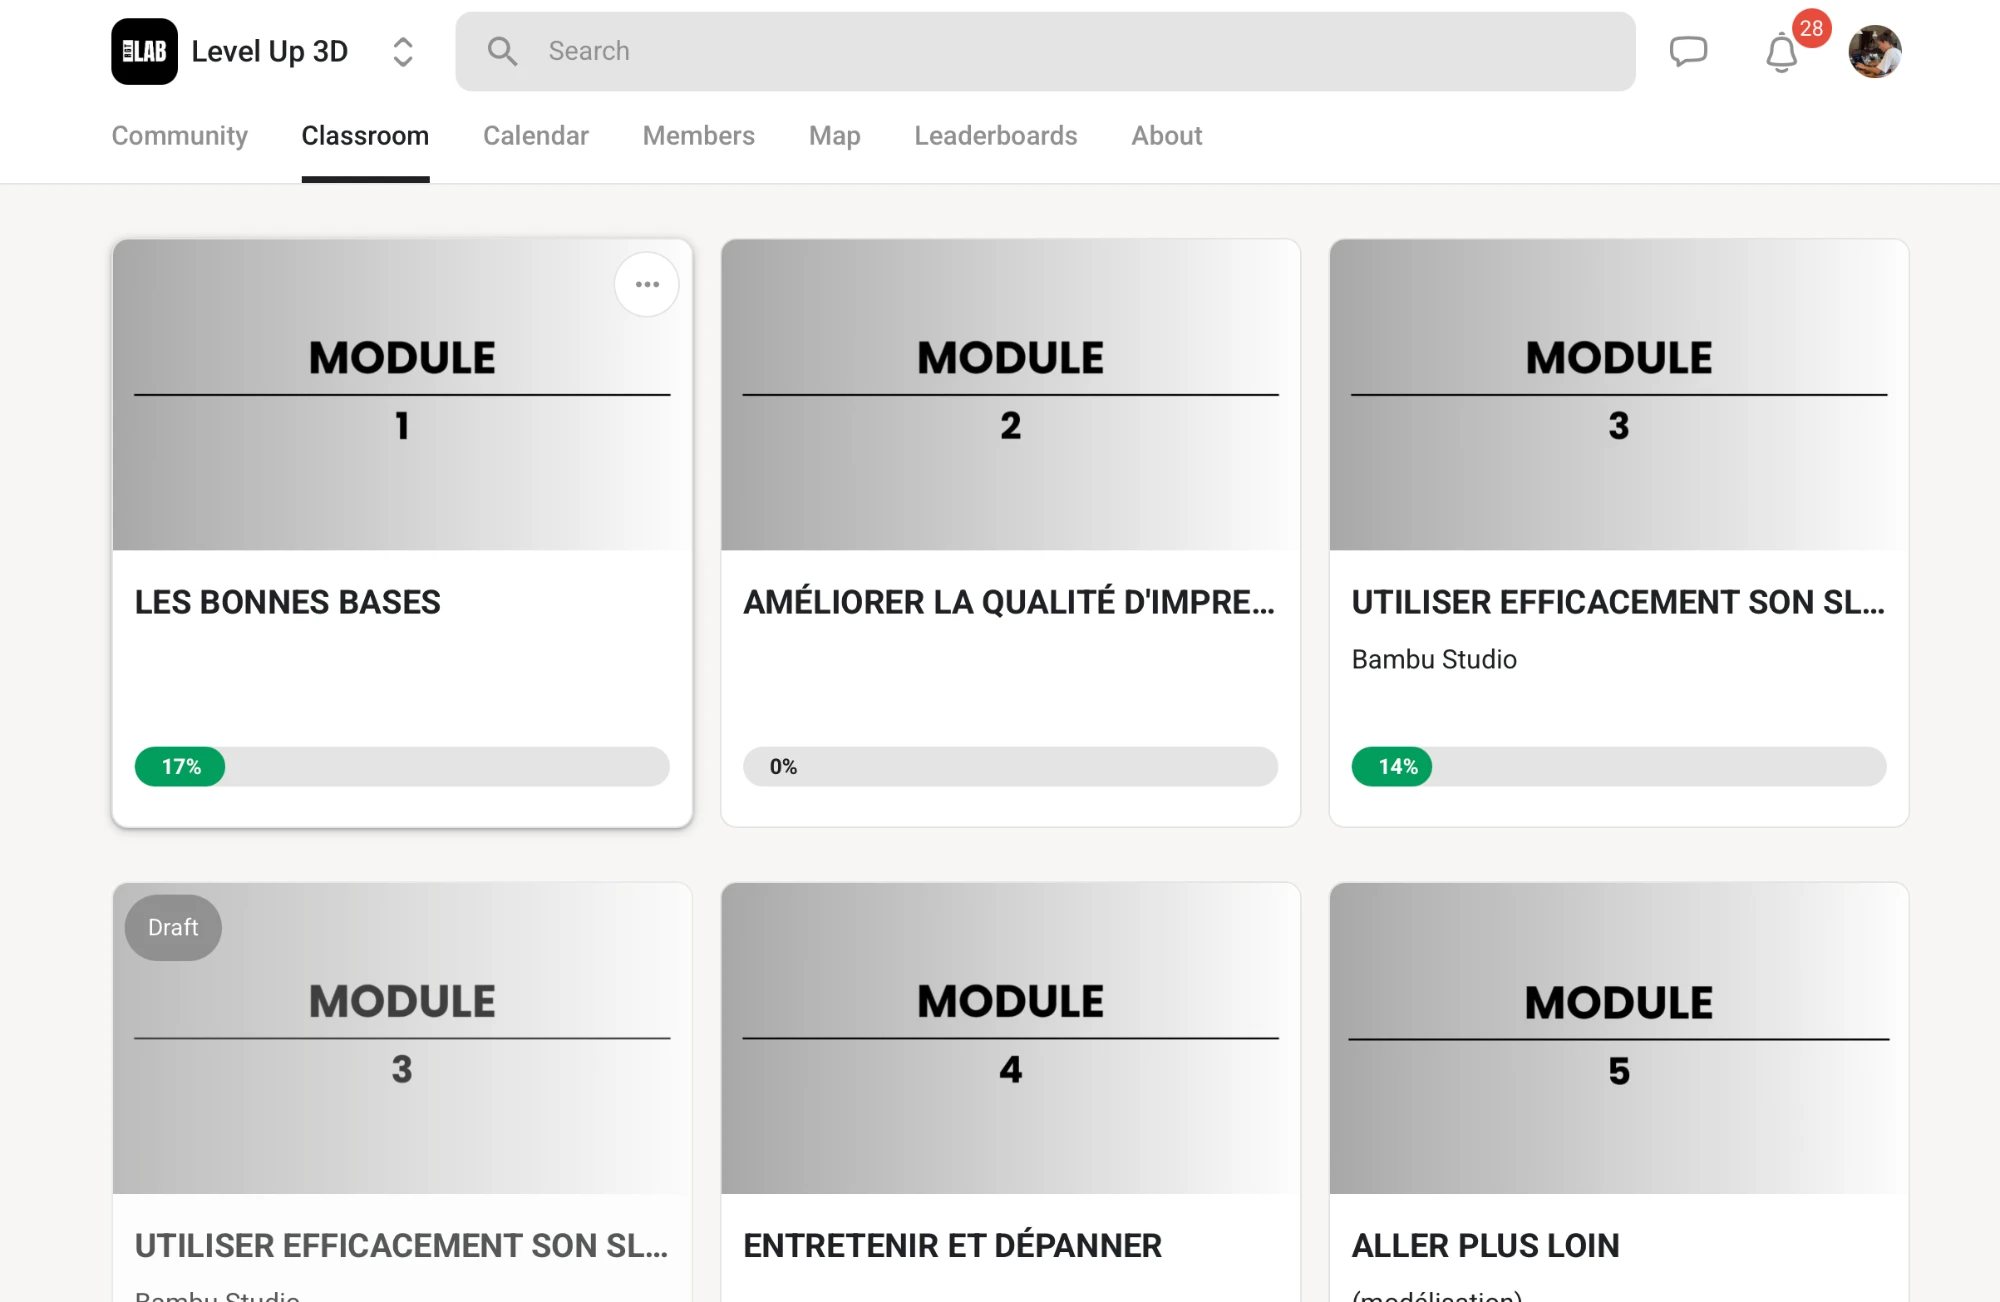Open the Members tab
Image resolution: width=2000 pixels, height=1302 pixels.
[x=699, y=136]
